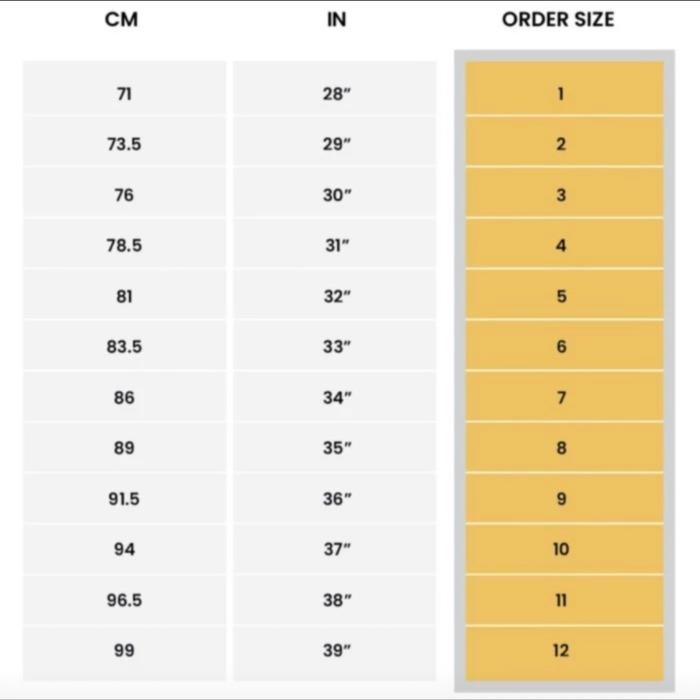Select the 39" inches cell
700x700 pixels.
click(x=336, y=650)
